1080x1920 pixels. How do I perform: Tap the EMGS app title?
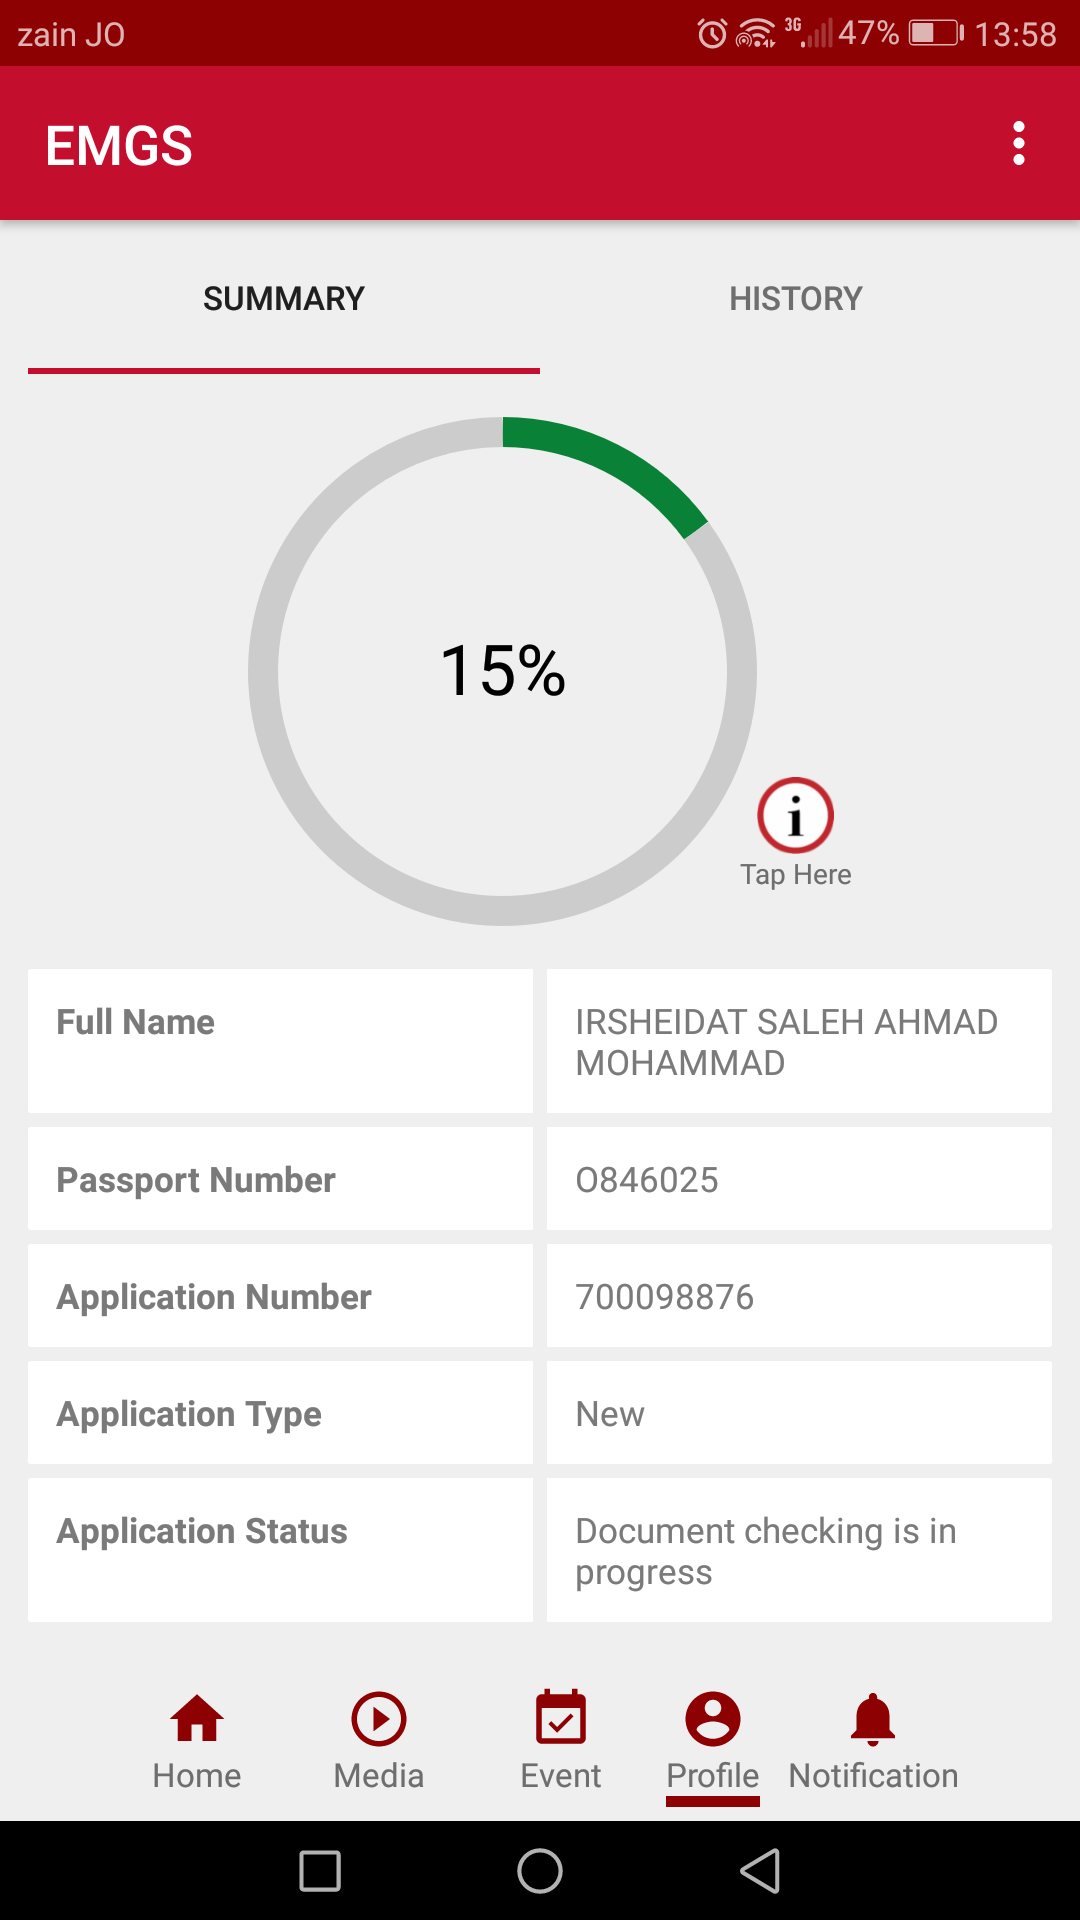[x=119, y=146]
